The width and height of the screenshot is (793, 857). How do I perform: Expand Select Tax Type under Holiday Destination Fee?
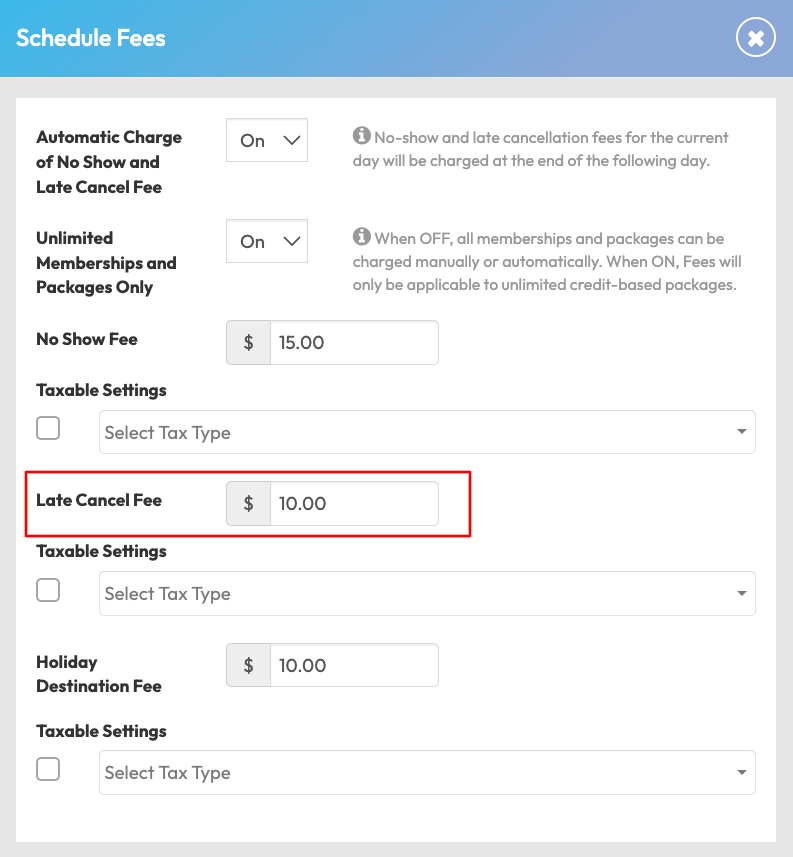427,772
